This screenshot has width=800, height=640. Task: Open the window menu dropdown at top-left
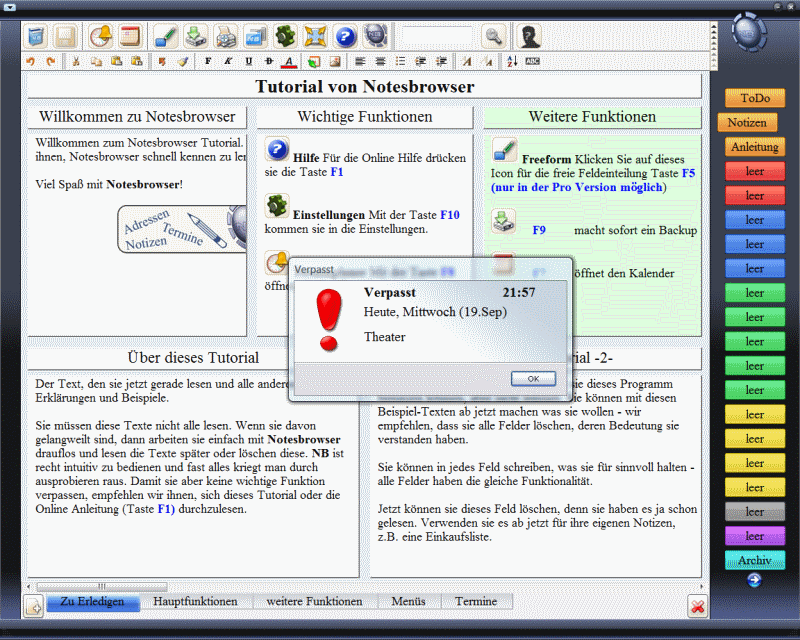[x=9, y=7]
